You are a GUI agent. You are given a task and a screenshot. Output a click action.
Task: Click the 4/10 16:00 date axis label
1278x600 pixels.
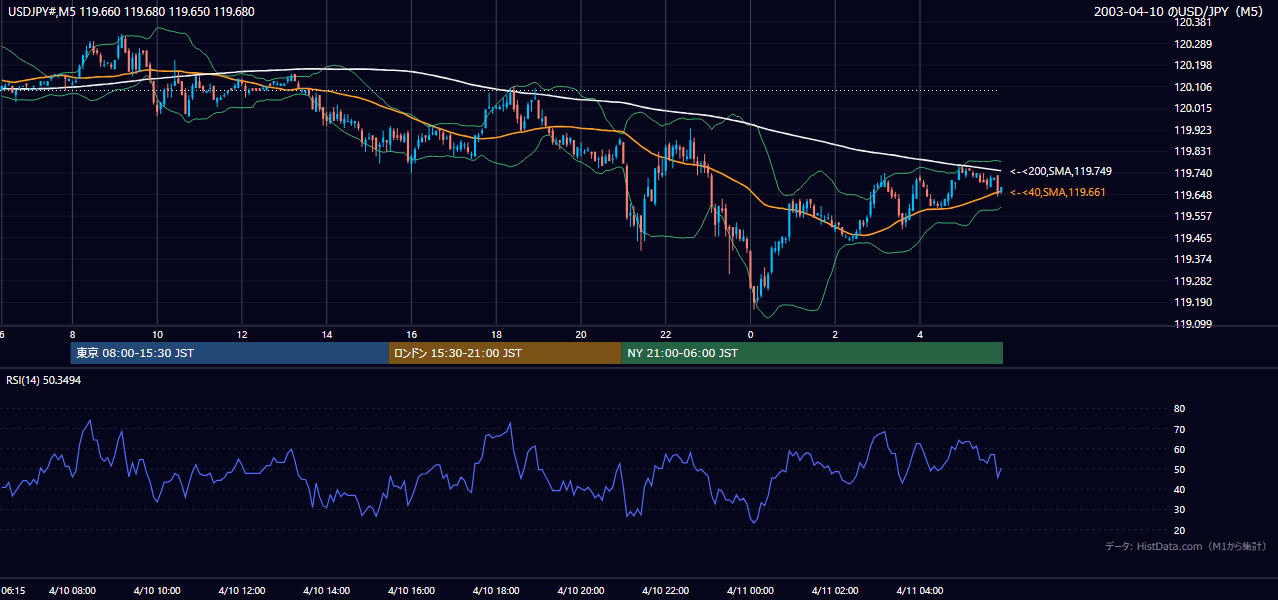412,590
